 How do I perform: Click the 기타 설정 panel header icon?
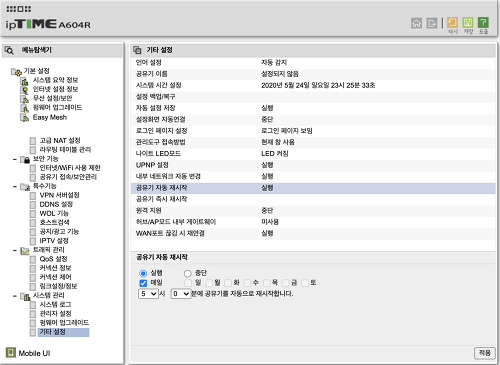click(137, 50)
